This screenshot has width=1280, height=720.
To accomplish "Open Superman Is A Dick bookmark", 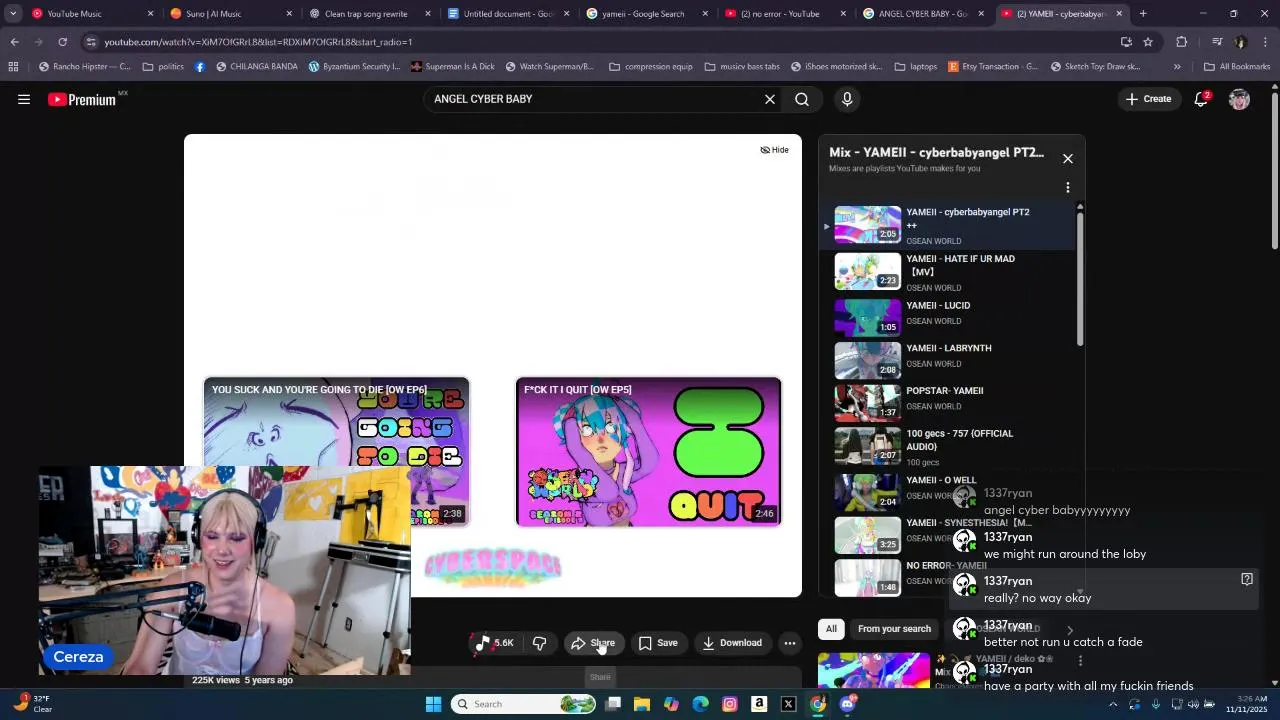I will [x=452, y=67].
